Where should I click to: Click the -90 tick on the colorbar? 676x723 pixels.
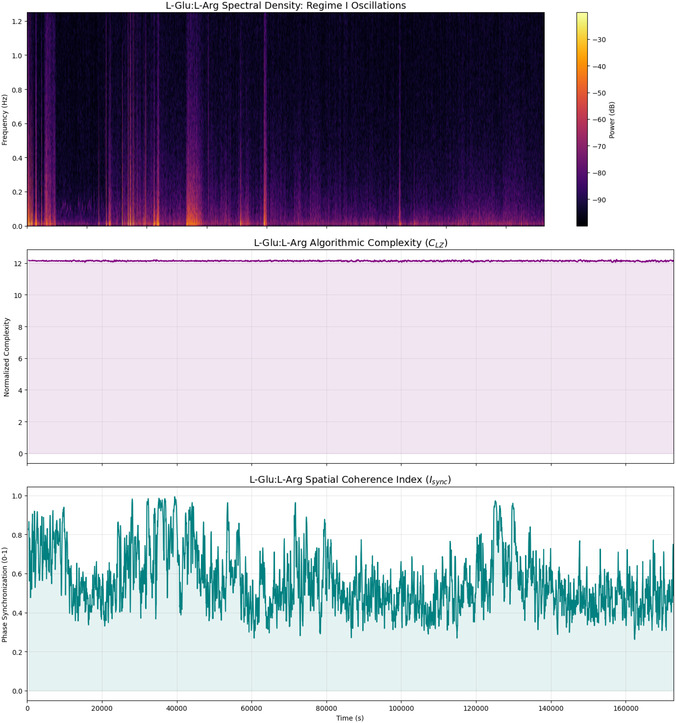[599, 200]
